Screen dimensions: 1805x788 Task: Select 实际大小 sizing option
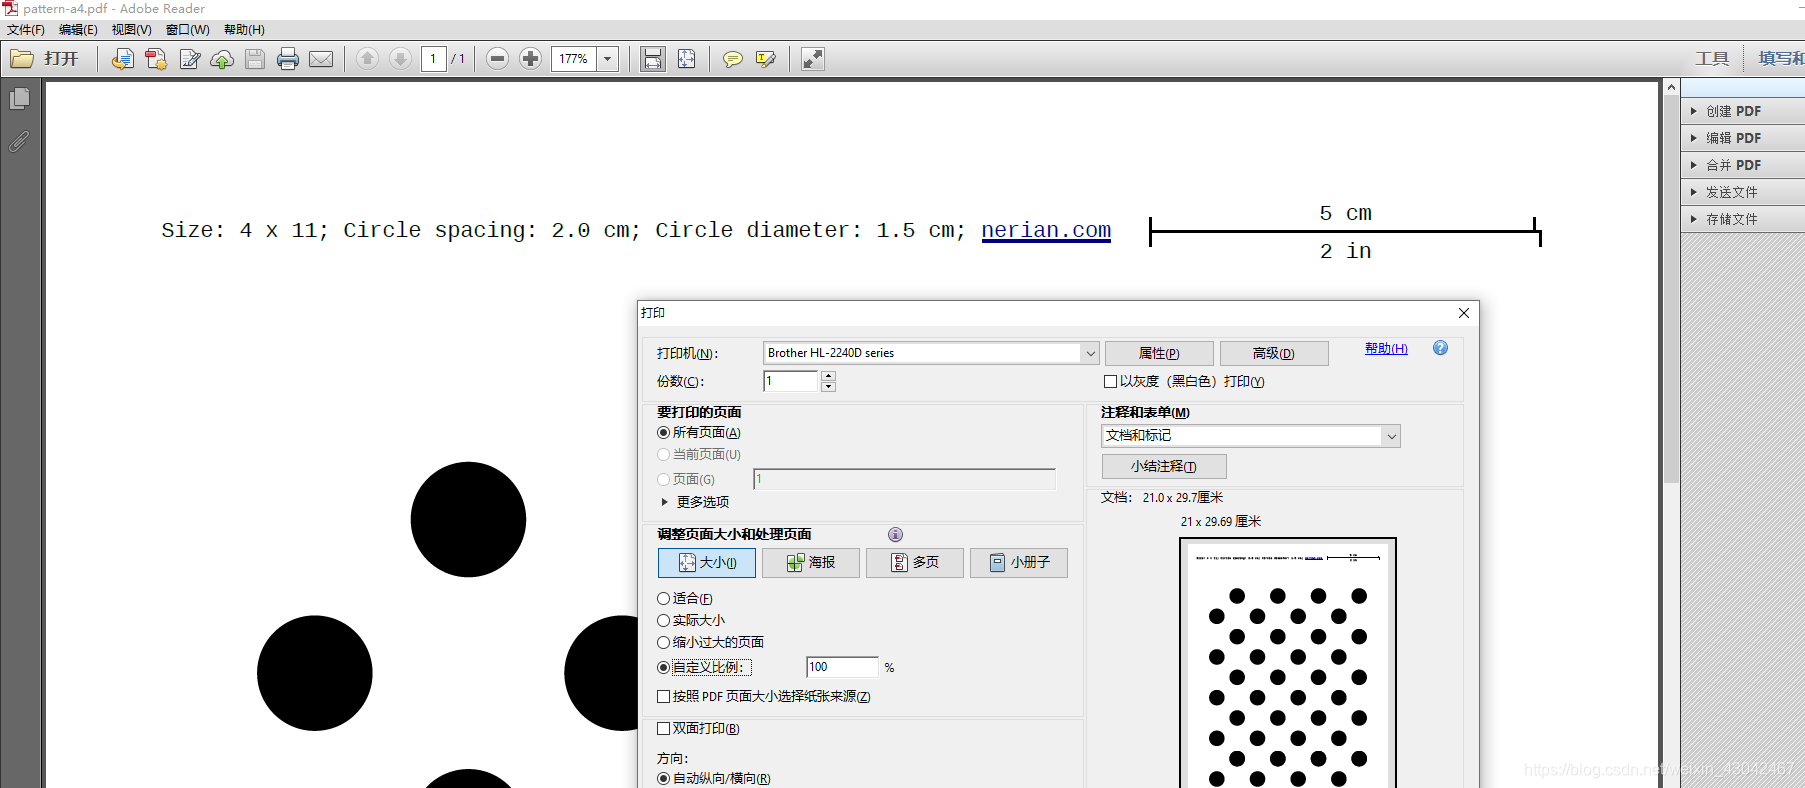click(663, 621)
